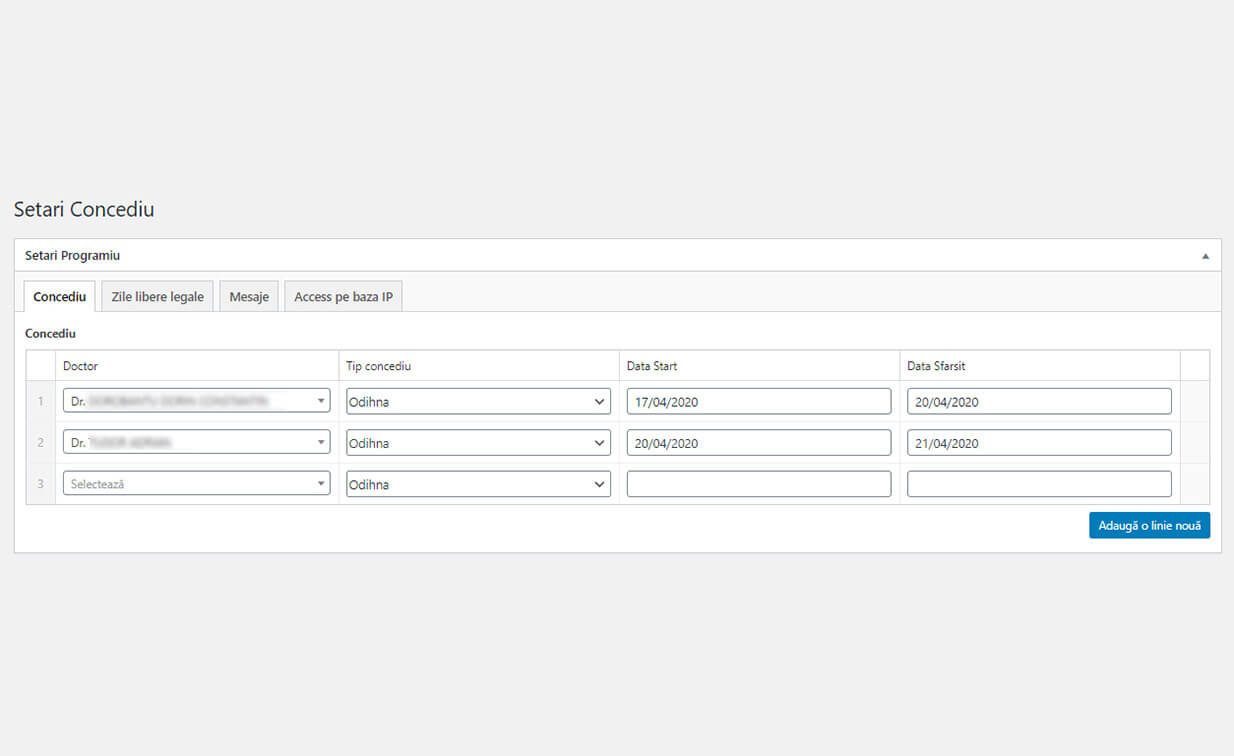The image size is (1234, 756).
Task: Open Tip concediu dropdown in row 1
Action: pyautogui.click(x=478, y=401)
